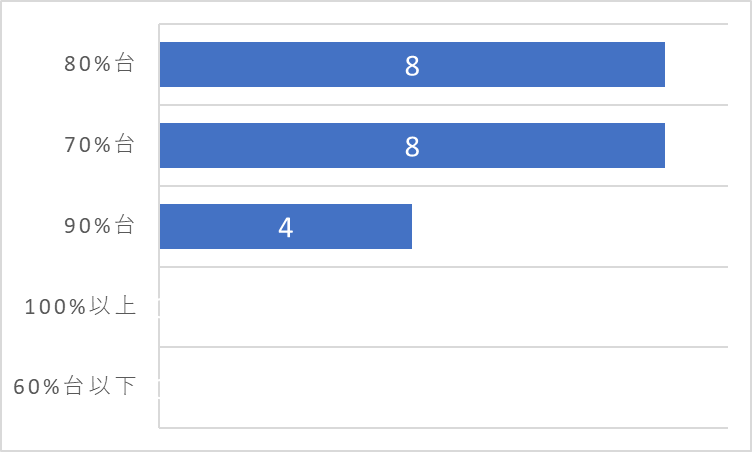Image resolution: width=752 pixels, height=452 pixels.
Task: Click the 80%台 category axis label
Action: point(99,63)
